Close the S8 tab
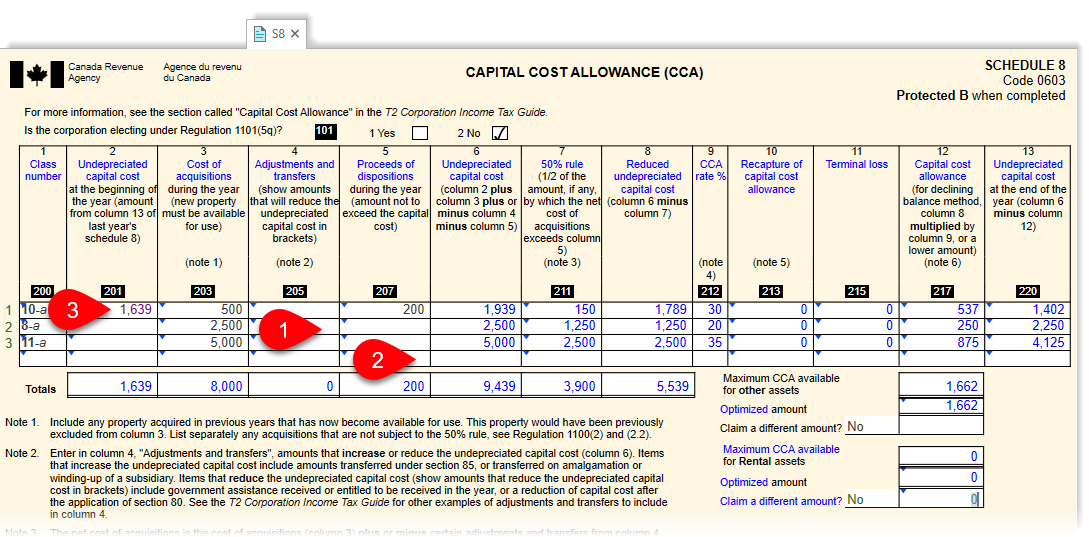This screenshot has height=537, width=1089. click(294, 33)
